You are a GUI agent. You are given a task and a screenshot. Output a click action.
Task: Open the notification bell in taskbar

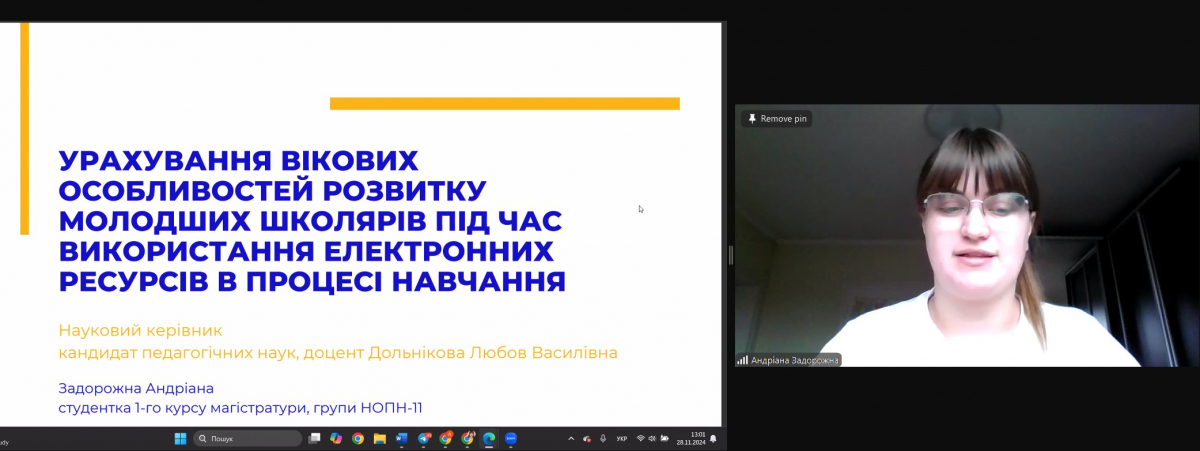713,438
